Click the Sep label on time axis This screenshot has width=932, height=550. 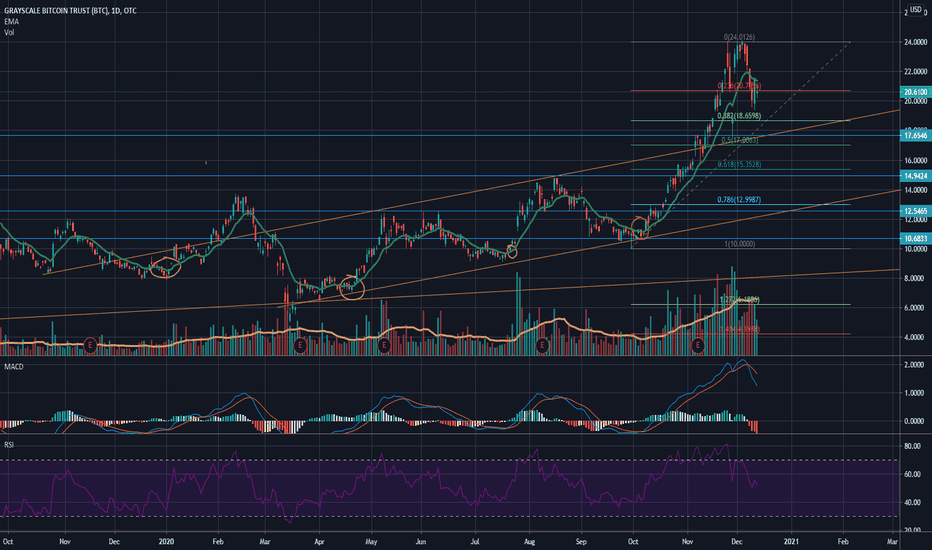[x=581, y=542]
